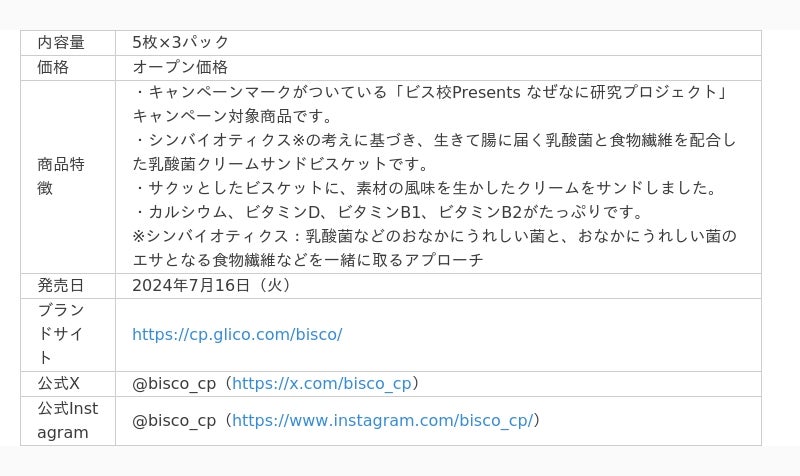Open the cp.glico.com/bisco brand site link
The height and width of the screenshot is (476, 800).
tap(237, 334)
